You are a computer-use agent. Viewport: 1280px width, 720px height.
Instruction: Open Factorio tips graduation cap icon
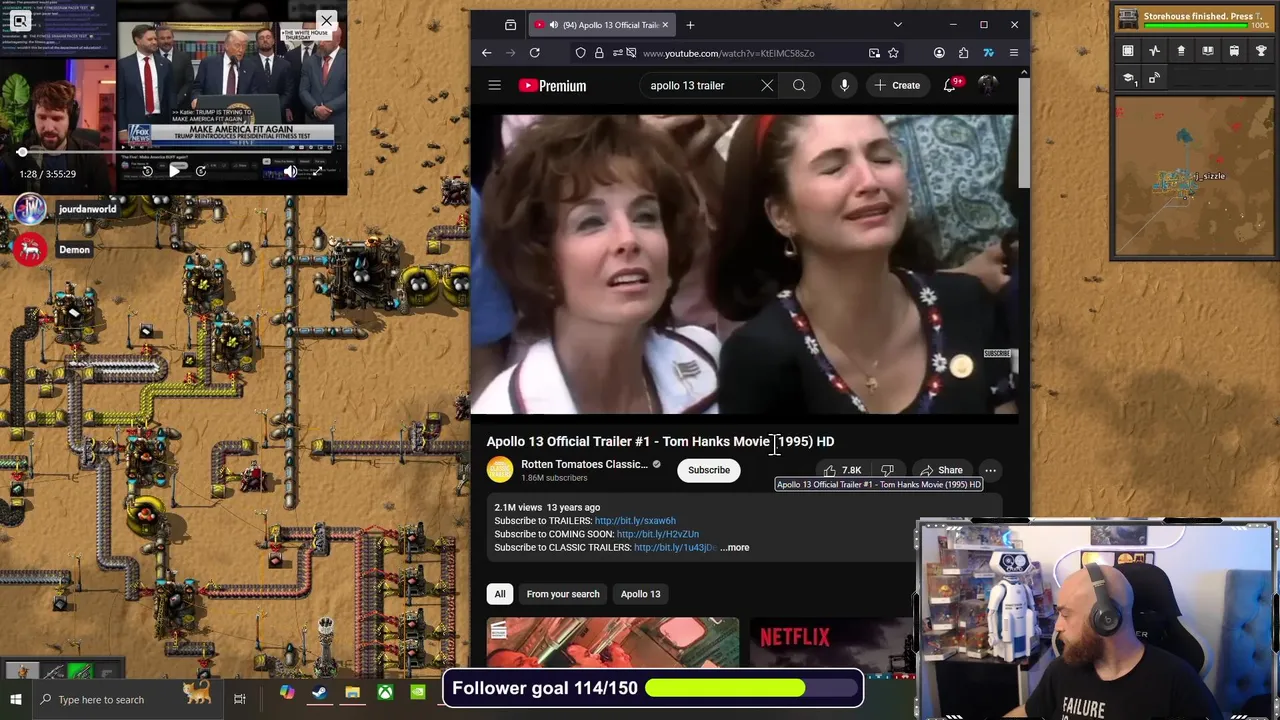pos(1128,78)
